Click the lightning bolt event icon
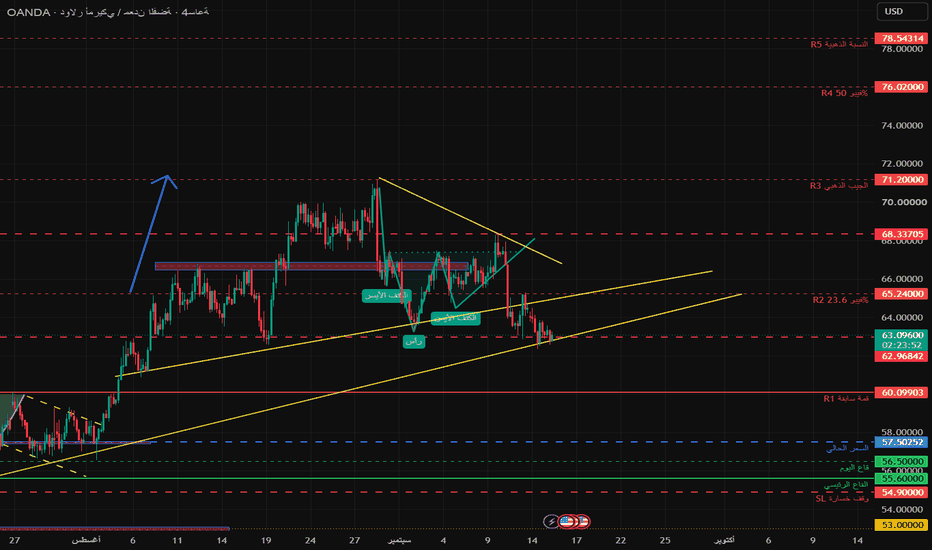This screenshot has width=932, height=550. pyautogui.click(x=551, y=521)
